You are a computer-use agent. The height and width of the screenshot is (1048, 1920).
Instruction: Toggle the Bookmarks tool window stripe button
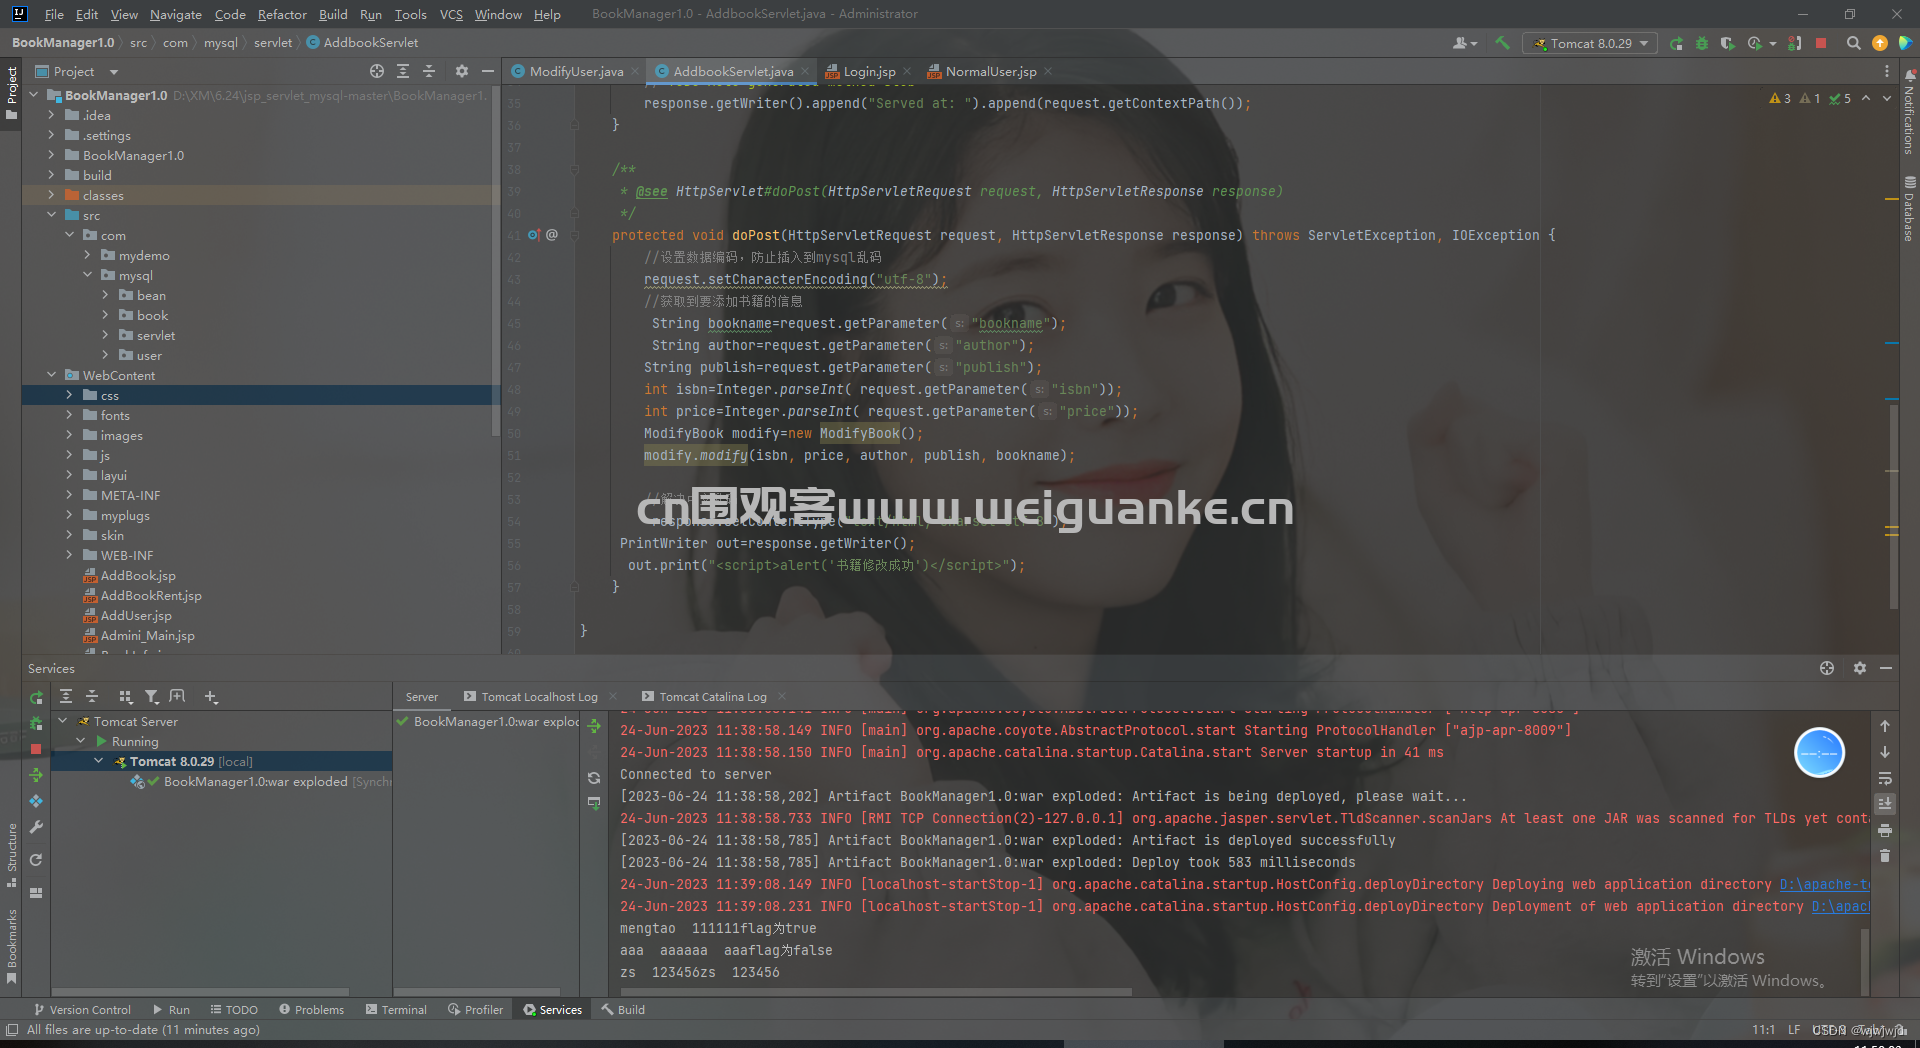tap(11, 945)
